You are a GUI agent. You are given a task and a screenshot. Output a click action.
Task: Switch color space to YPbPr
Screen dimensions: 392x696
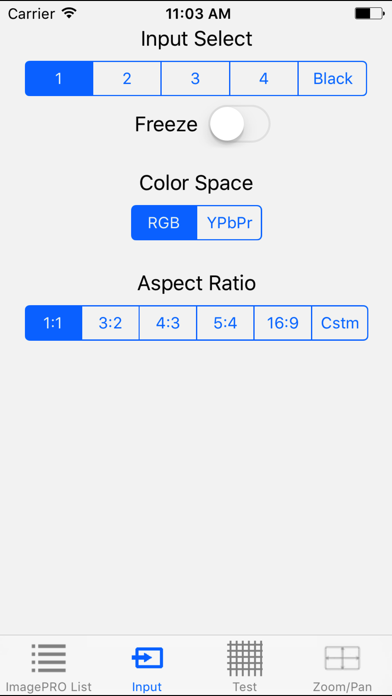230,223
